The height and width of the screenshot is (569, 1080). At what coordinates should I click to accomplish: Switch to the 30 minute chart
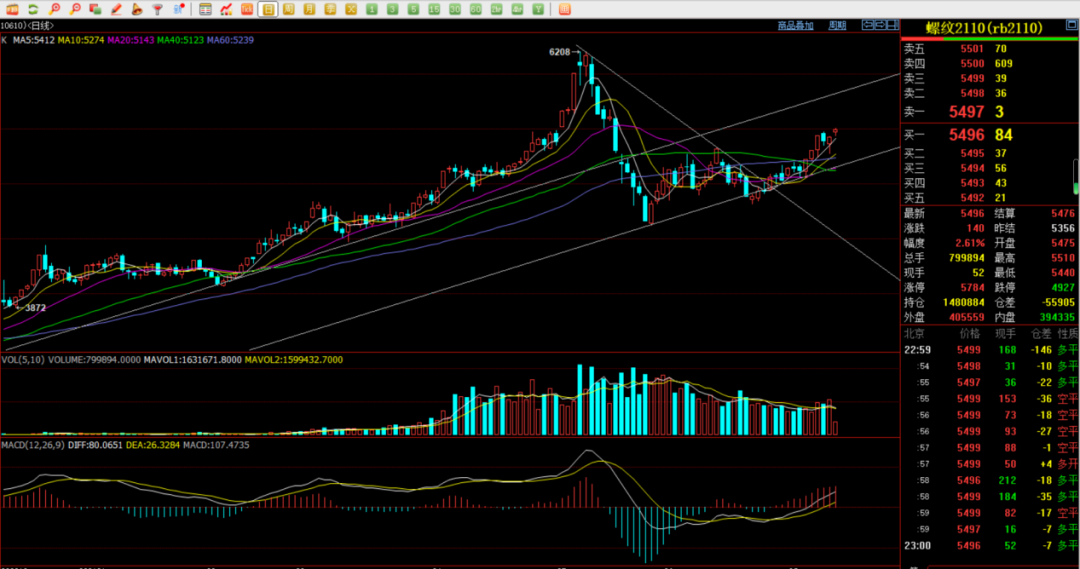coord(455,9)
